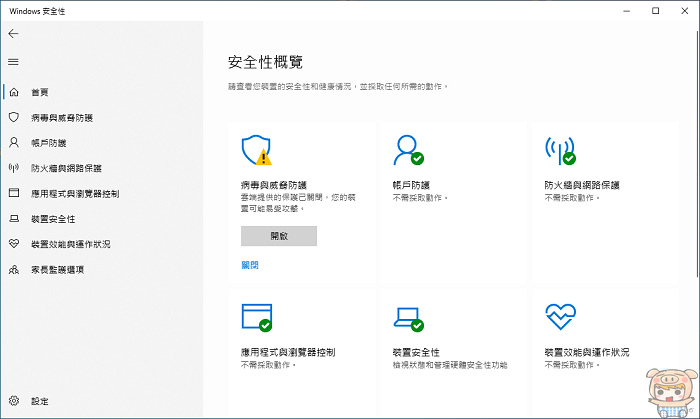Open 病毒與威脅防護 from the sidebar
Image resolution: width=700 pixels, height=419 pixels.
click(x=62, y=118)
